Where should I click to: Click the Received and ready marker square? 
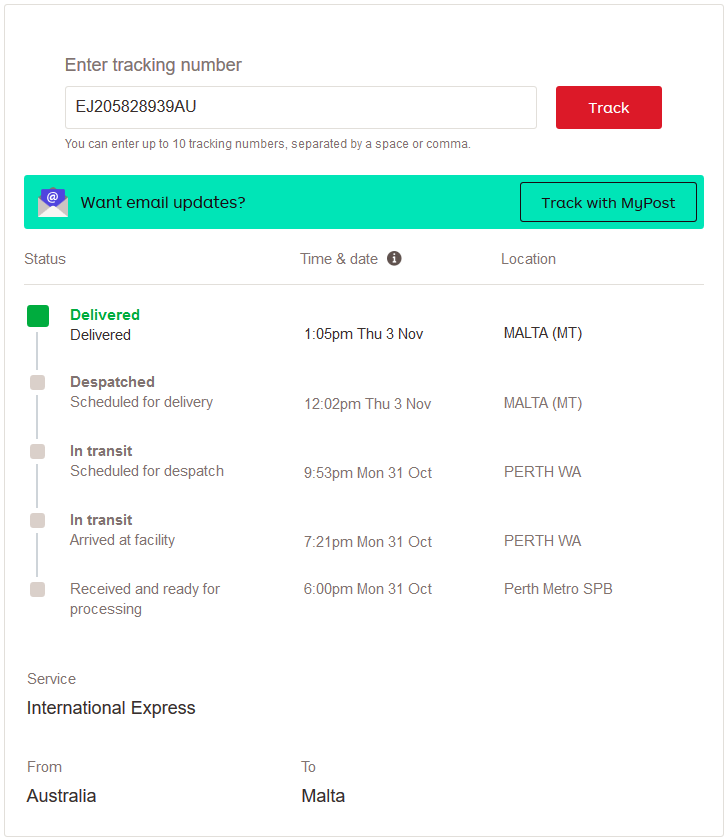37,589
